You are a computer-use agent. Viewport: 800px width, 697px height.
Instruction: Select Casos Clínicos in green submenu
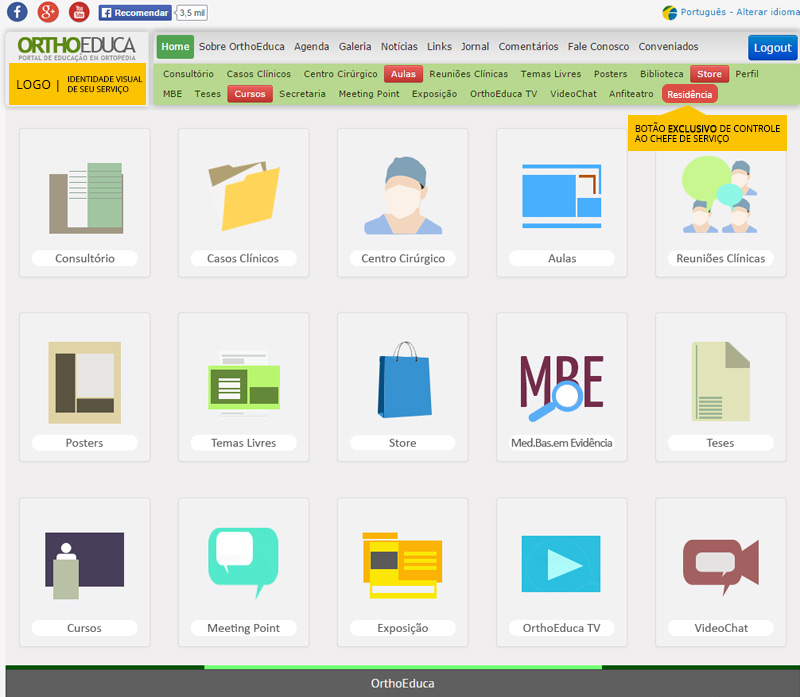(259, 74)
